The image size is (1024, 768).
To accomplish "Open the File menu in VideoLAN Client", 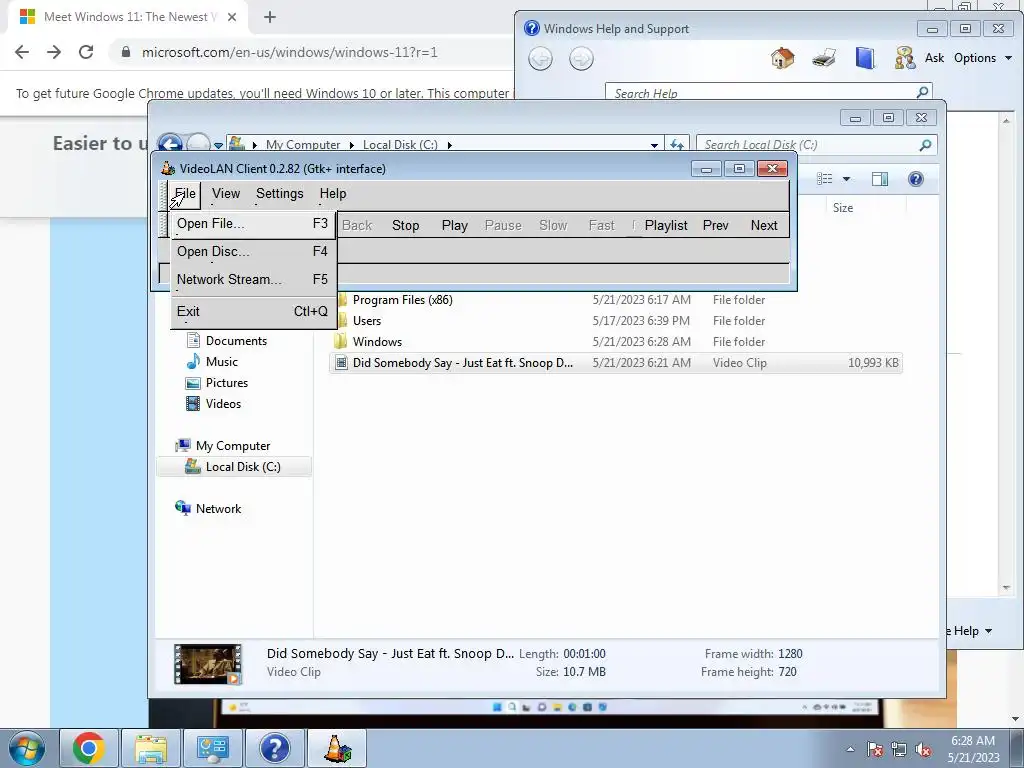I will pyautogui.click(x=185, y=194).
